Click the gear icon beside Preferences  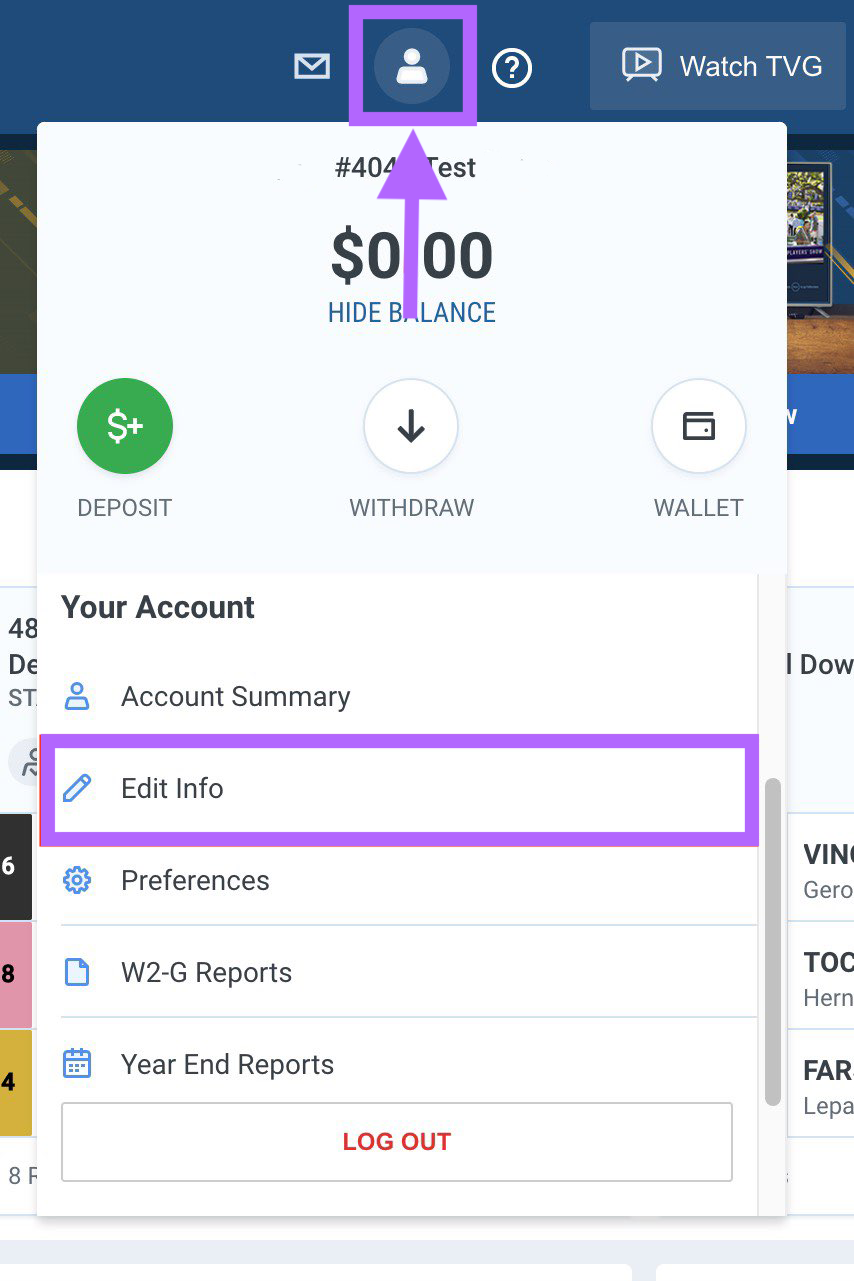(x=77, y=880)
